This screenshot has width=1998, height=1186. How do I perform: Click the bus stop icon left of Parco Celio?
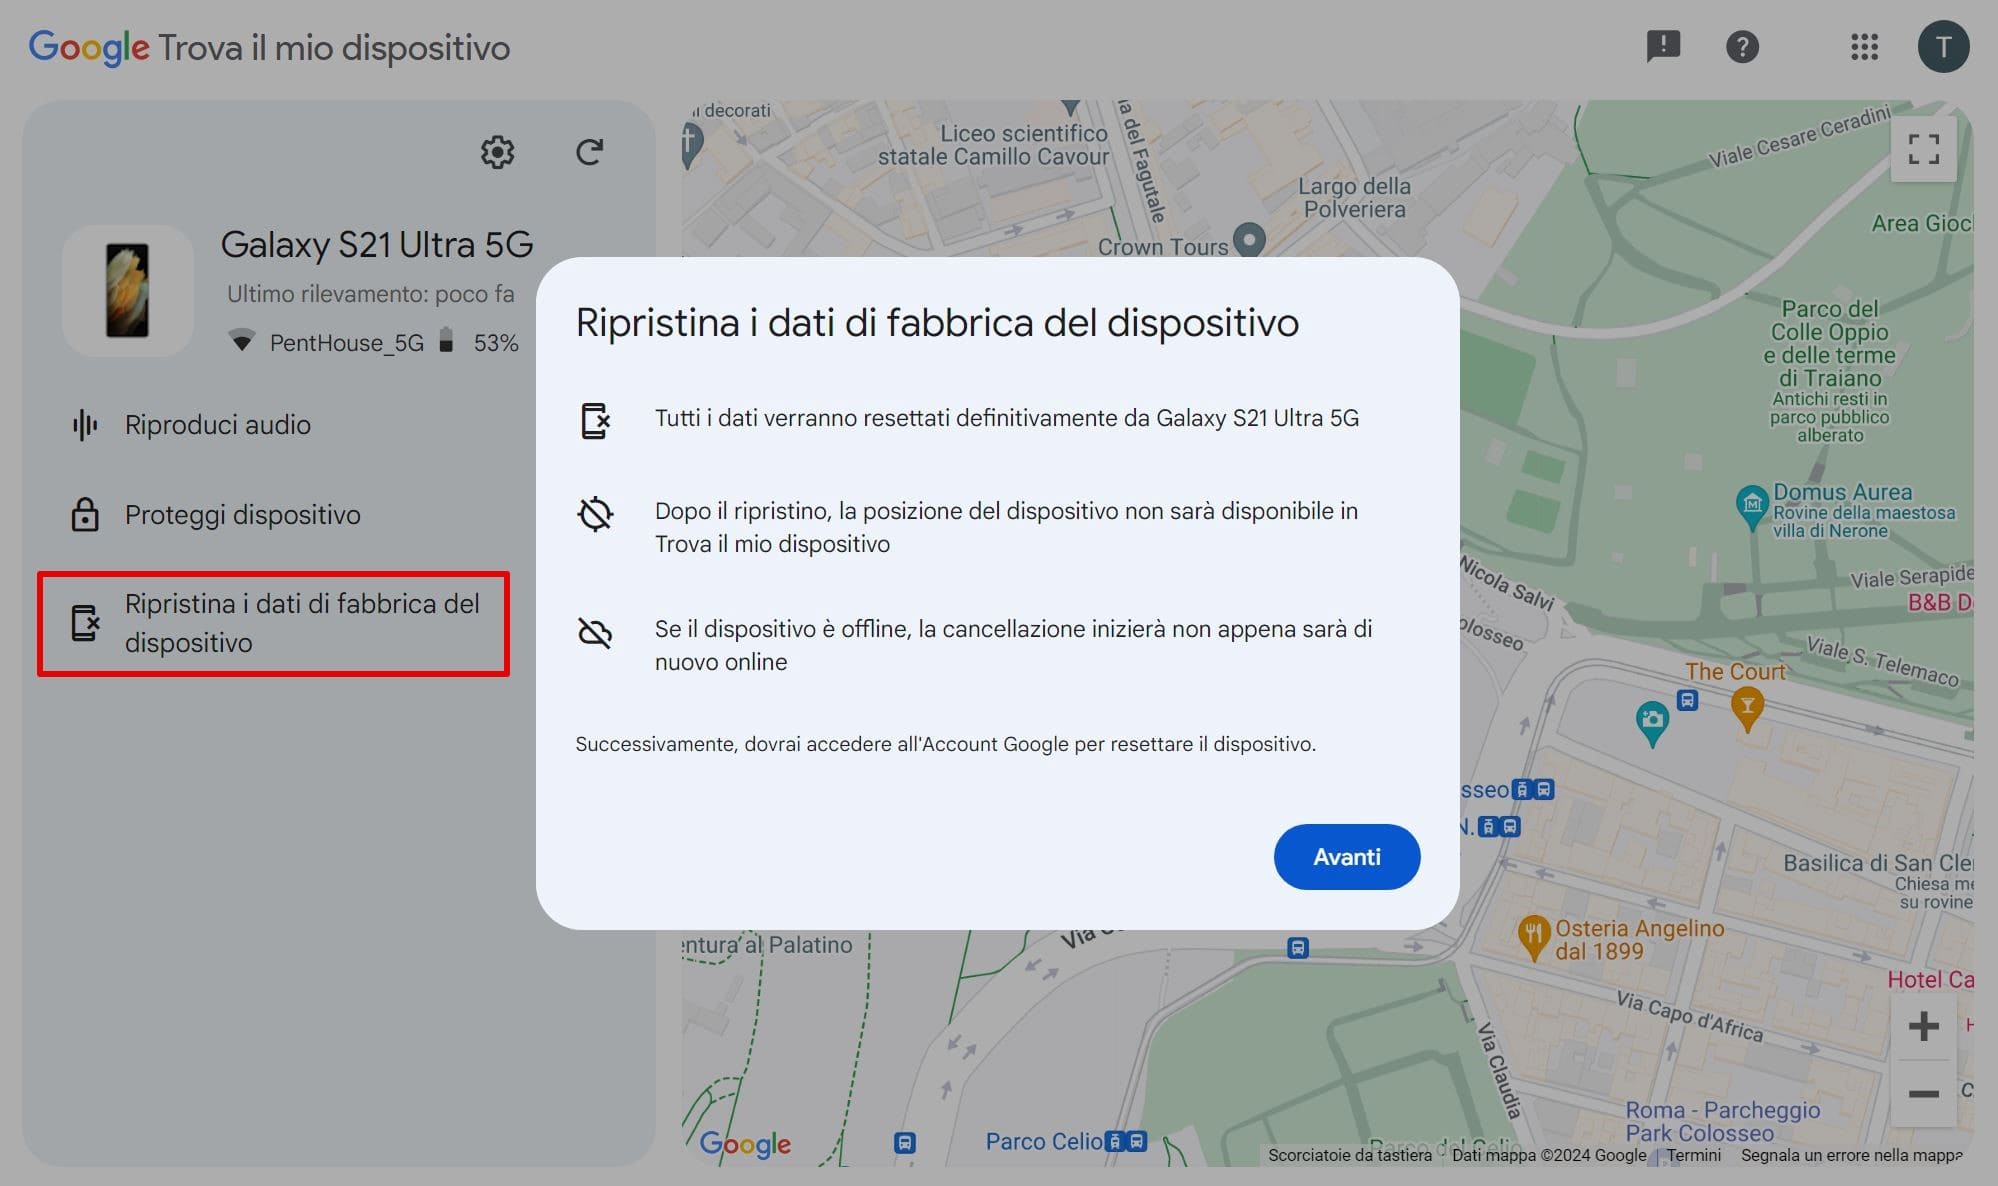point(904,1142)
